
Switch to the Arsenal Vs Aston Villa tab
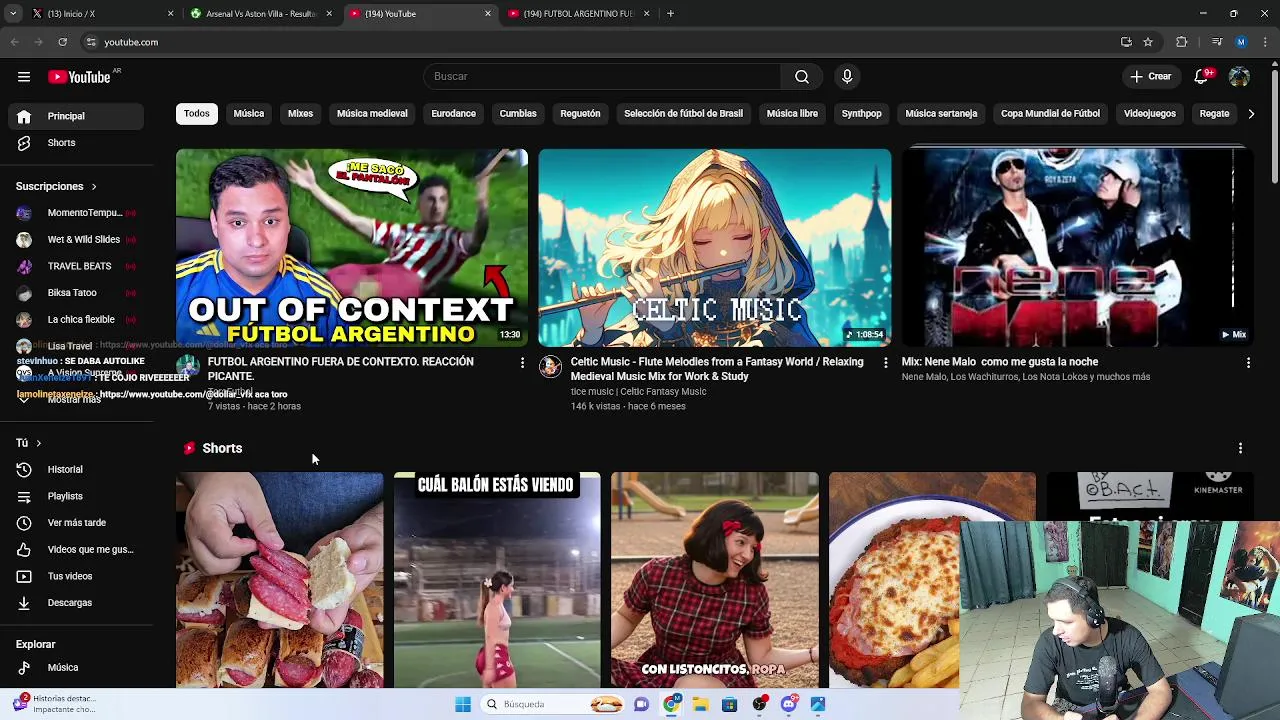[x=260, y=14]
